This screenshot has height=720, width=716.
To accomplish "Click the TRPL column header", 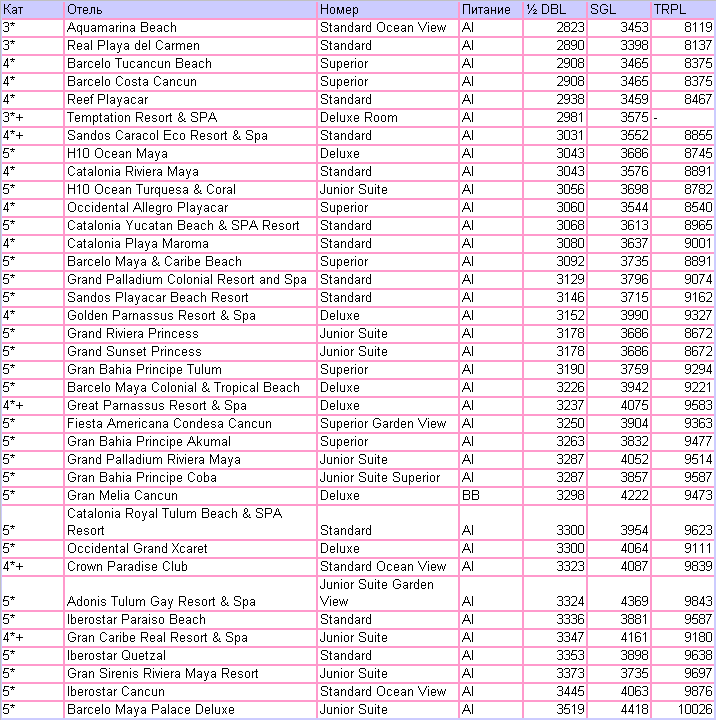I will tap(669, 9).
